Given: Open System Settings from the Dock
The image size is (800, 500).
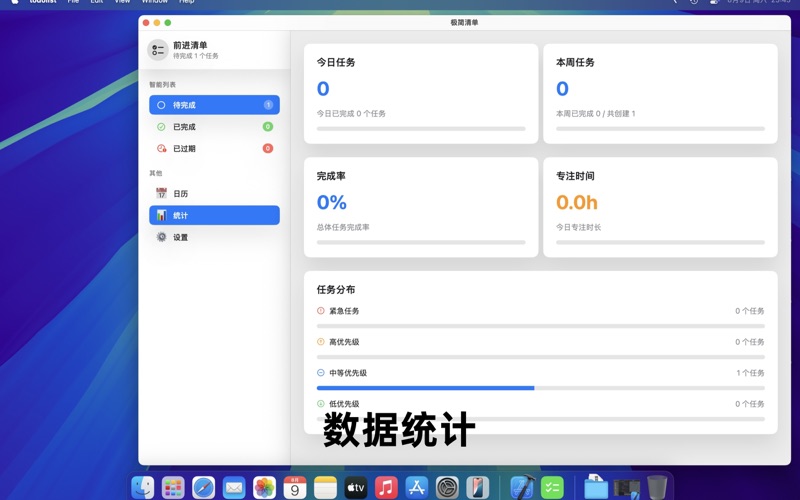Looking at the screenshot, I should tap(447, 488).
